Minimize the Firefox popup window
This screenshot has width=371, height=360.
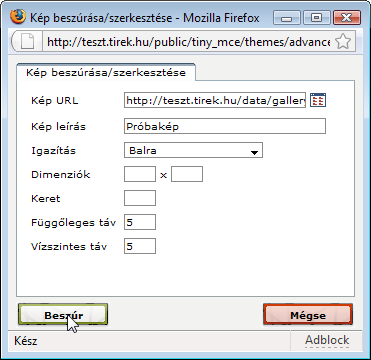coord(286,18)
